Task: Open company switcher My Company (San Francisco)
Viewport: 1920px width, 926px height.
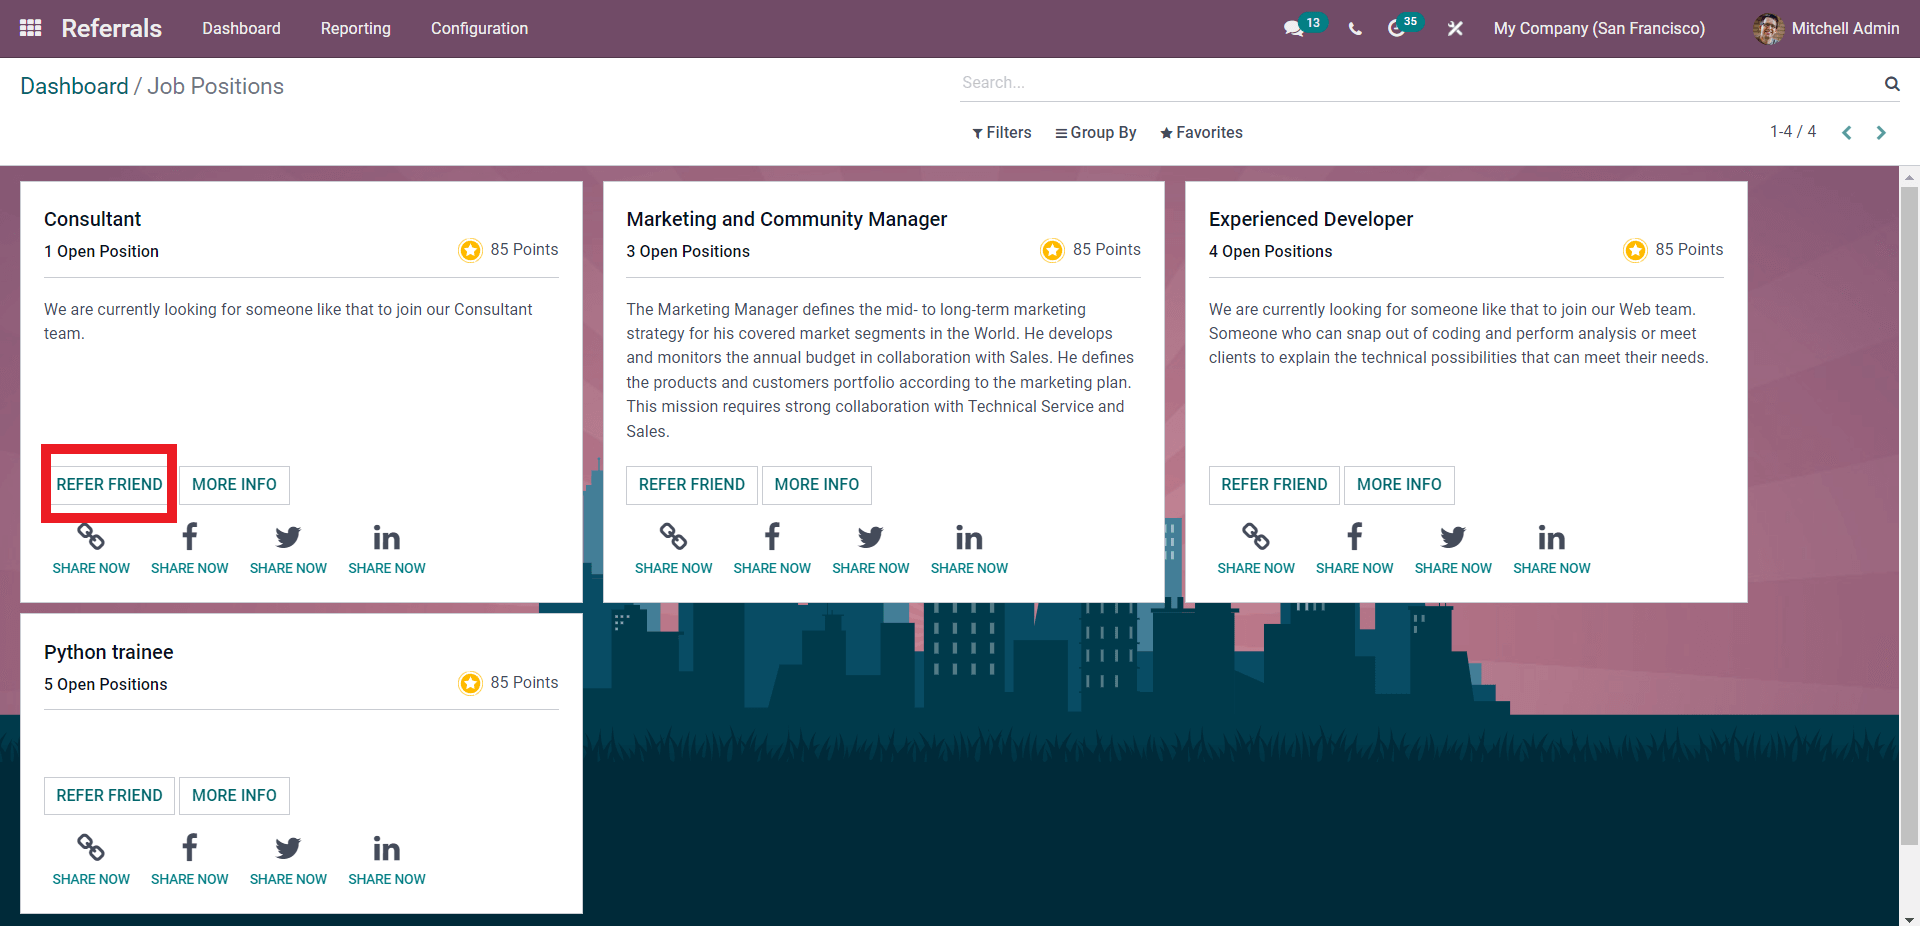Action: coord(1599,29)
